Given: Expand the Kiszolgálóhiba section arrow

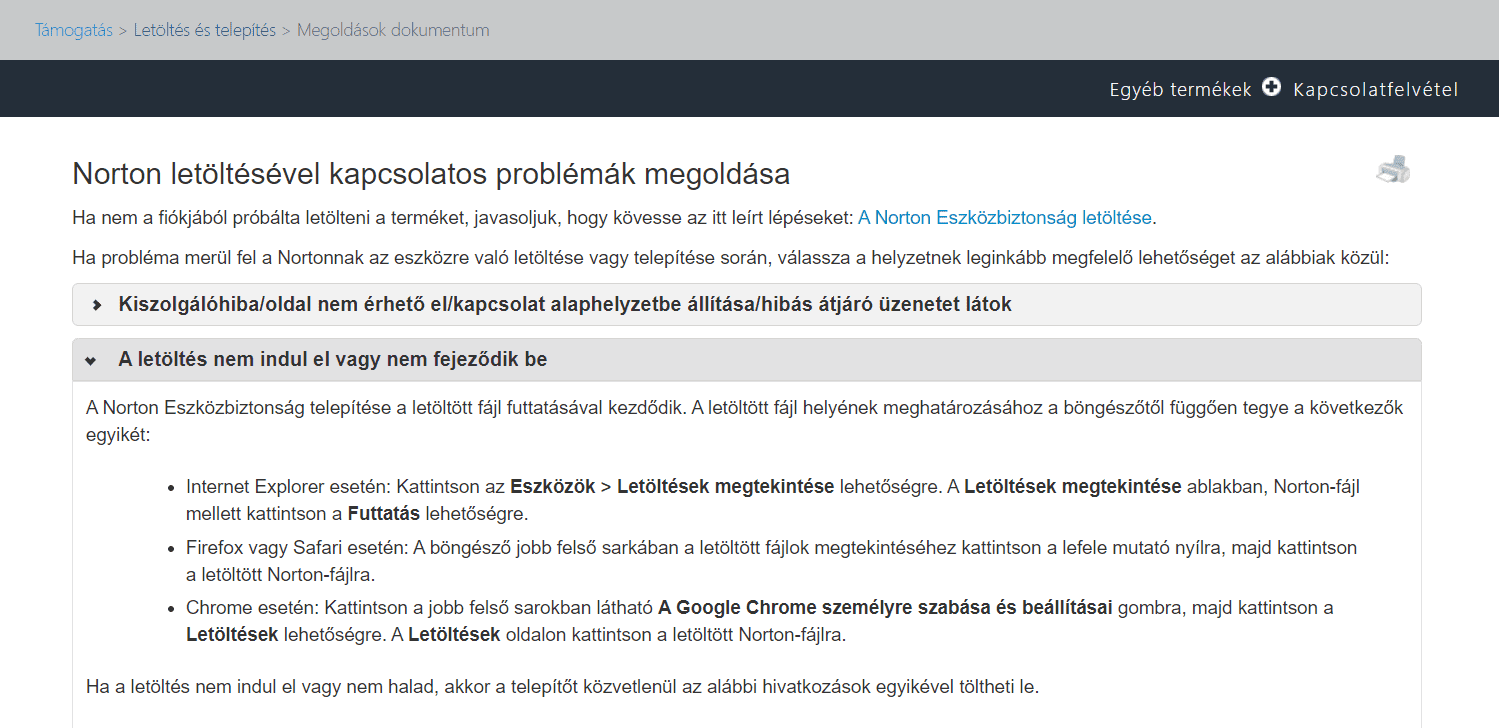Looking at the screenshot, I should coord(97,305).
